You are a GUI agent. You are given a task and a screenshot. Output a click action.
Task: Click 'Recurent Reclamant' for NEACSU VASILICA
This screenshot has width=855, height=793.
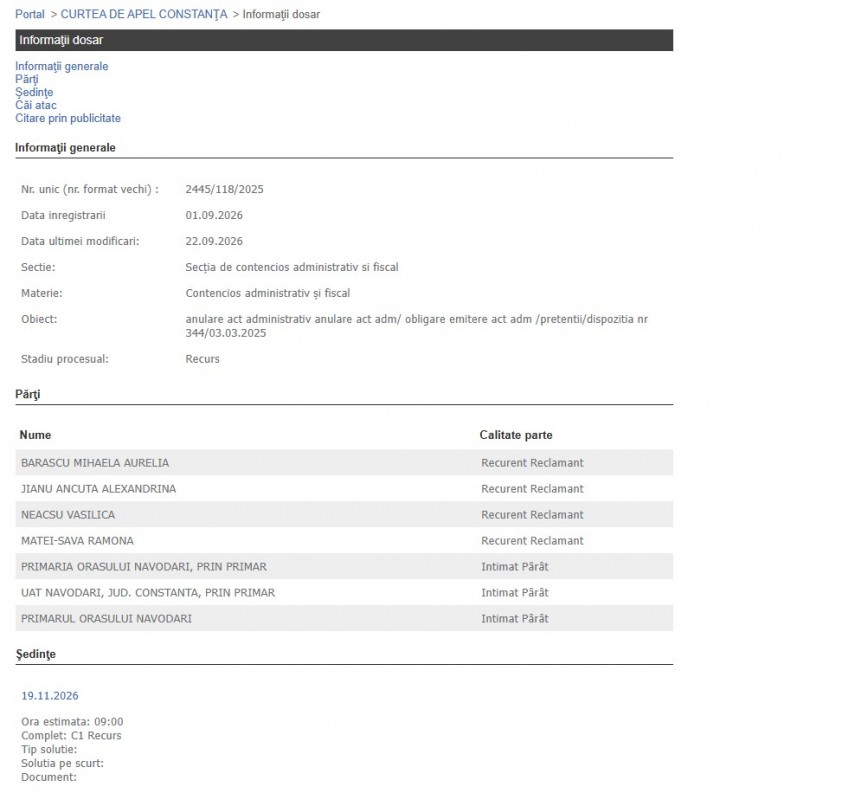(x=532, y=515)
